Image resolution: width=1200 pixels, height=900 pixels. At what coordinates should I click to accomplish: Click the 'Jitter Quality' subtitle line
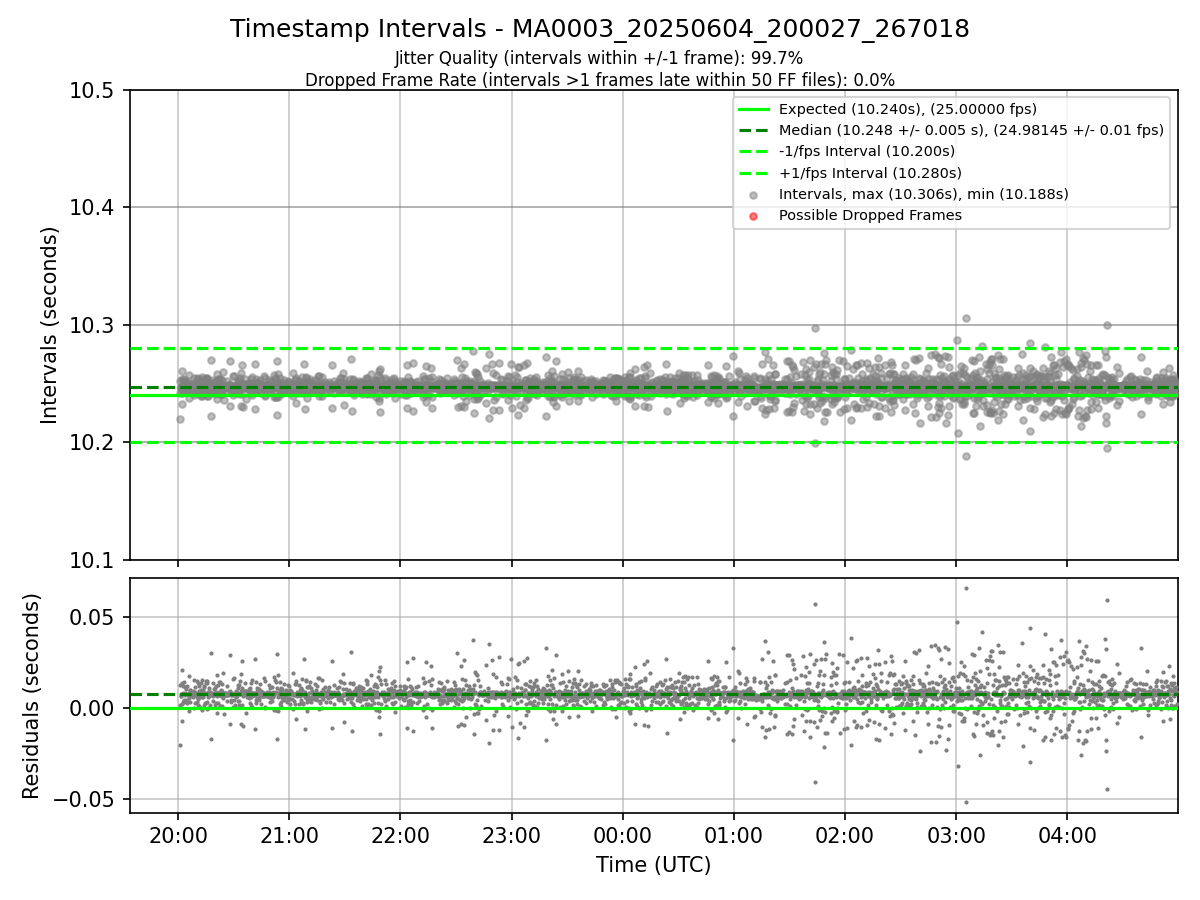(x=600, y=58)
